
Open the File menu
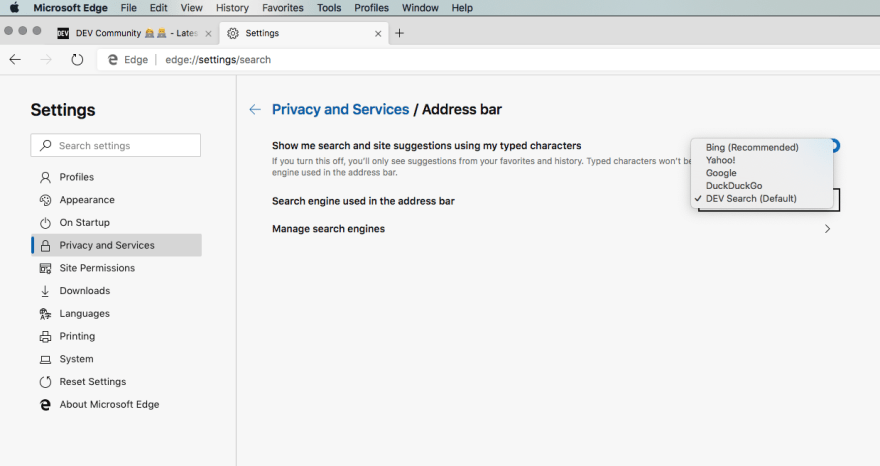click(129, 8)
